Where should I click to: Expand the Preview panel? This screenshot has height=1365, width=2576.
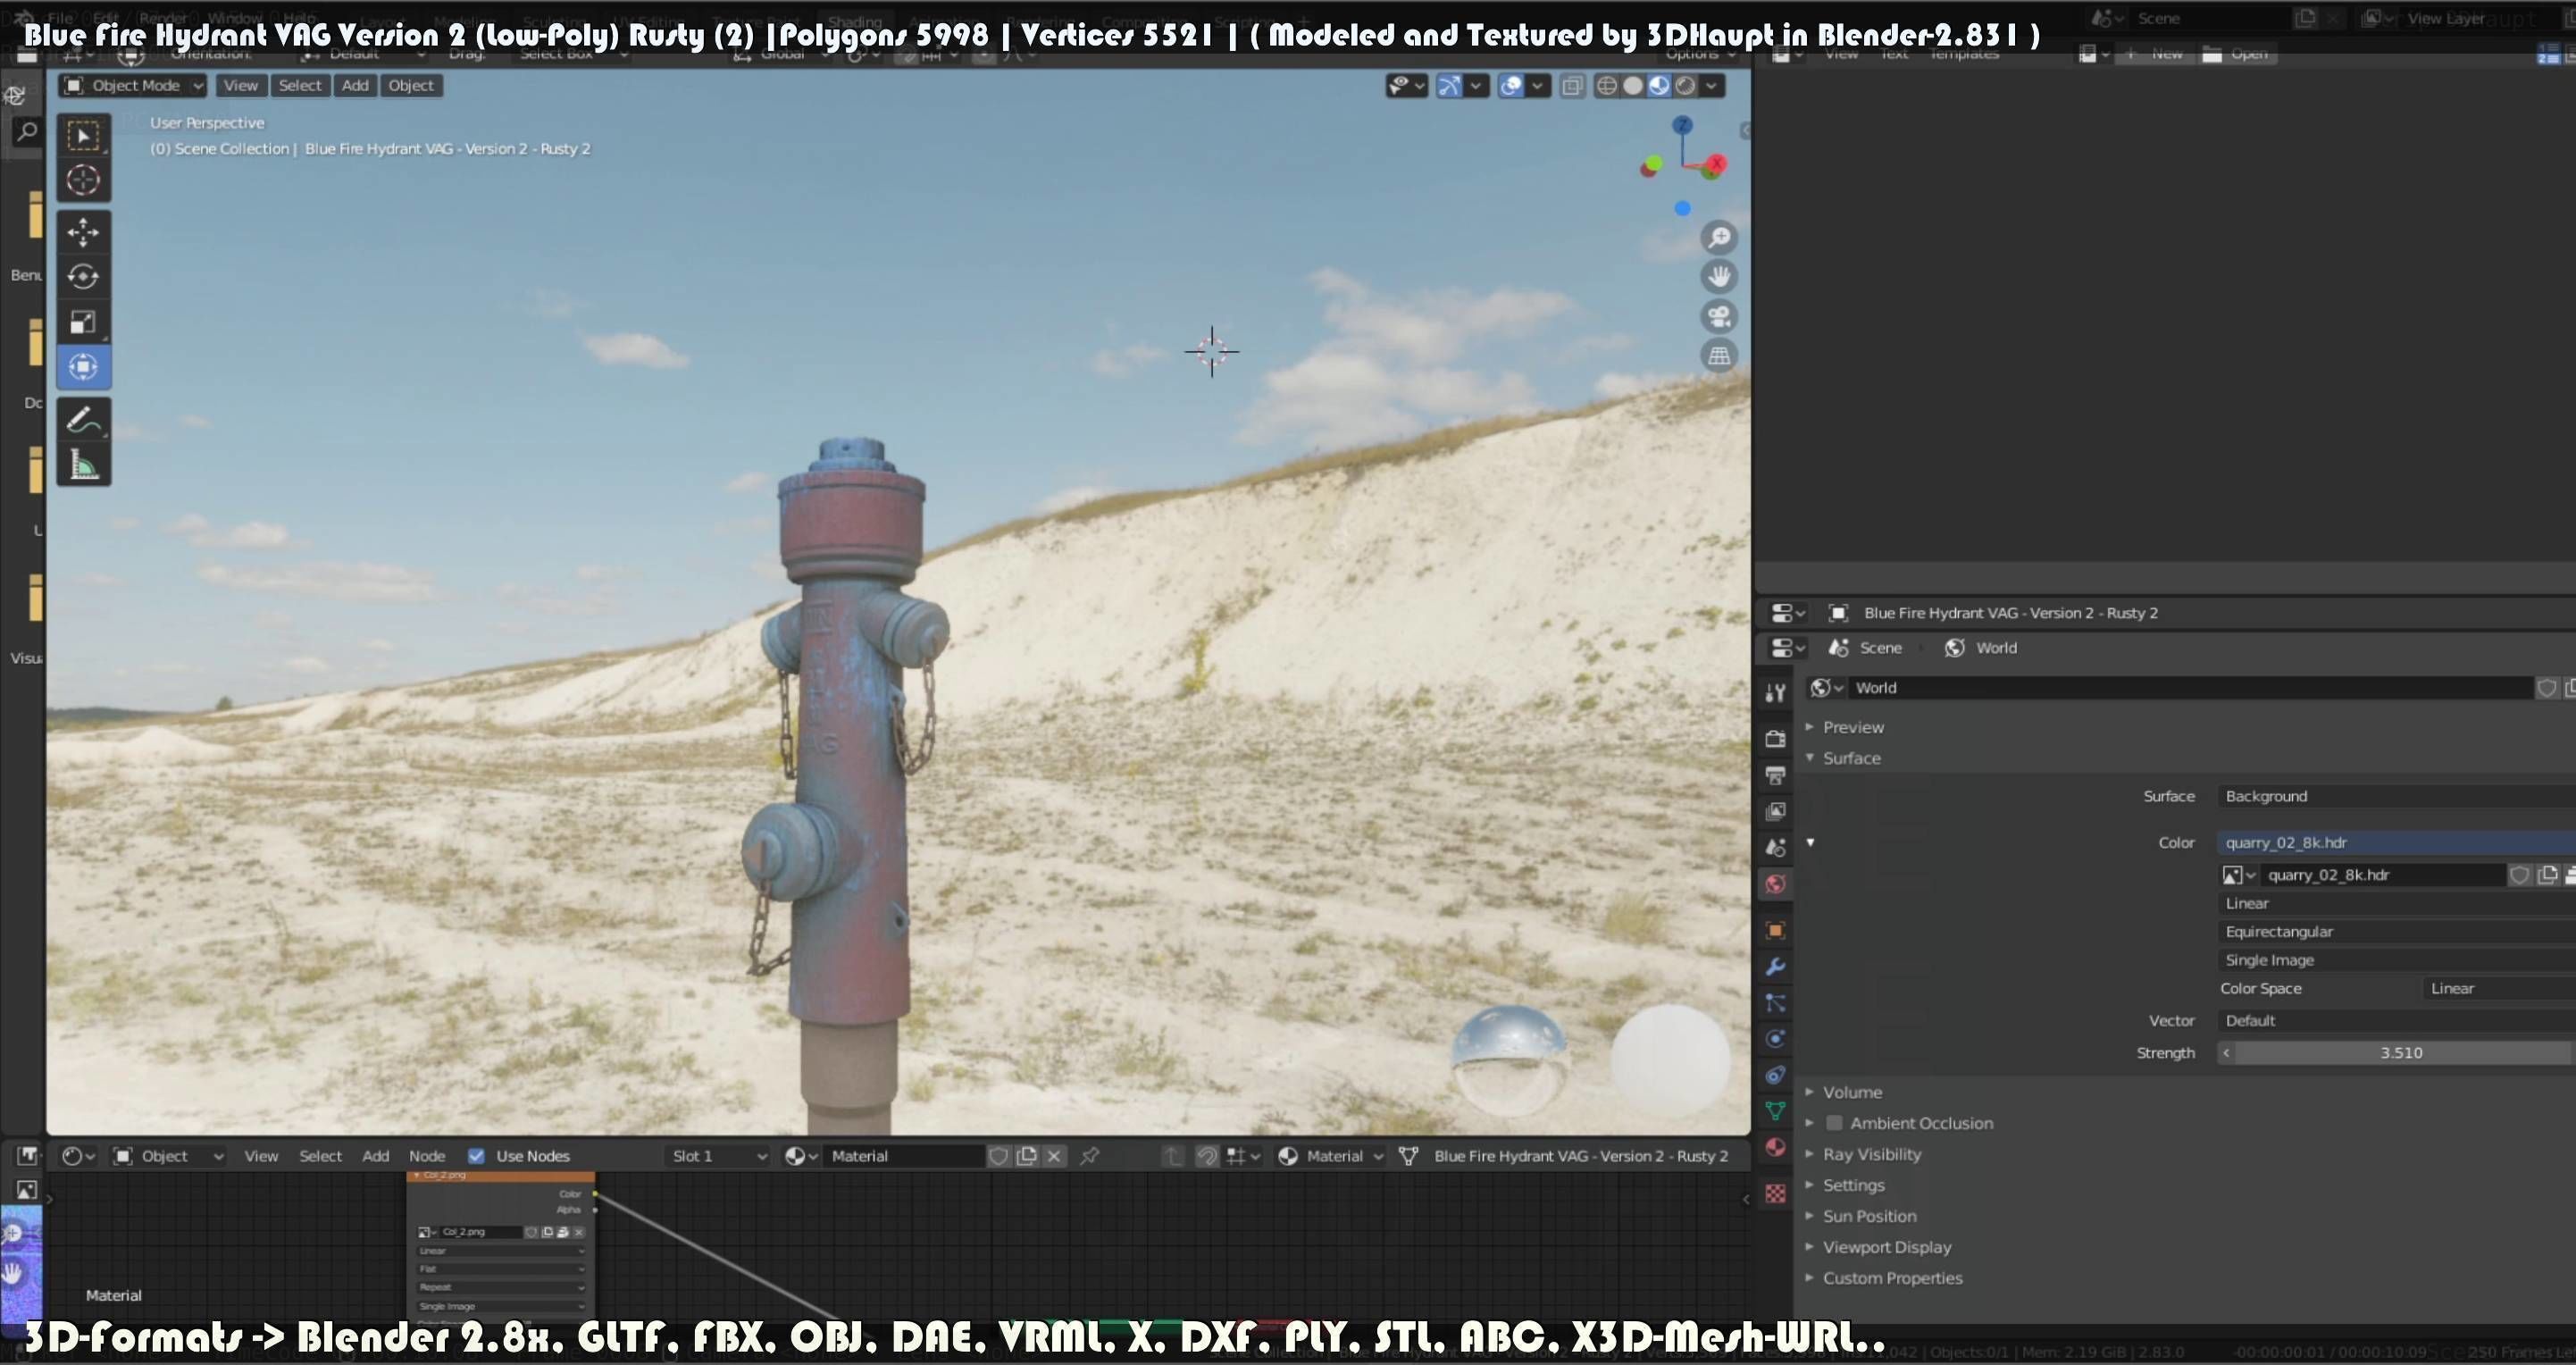coord(1852,727)
